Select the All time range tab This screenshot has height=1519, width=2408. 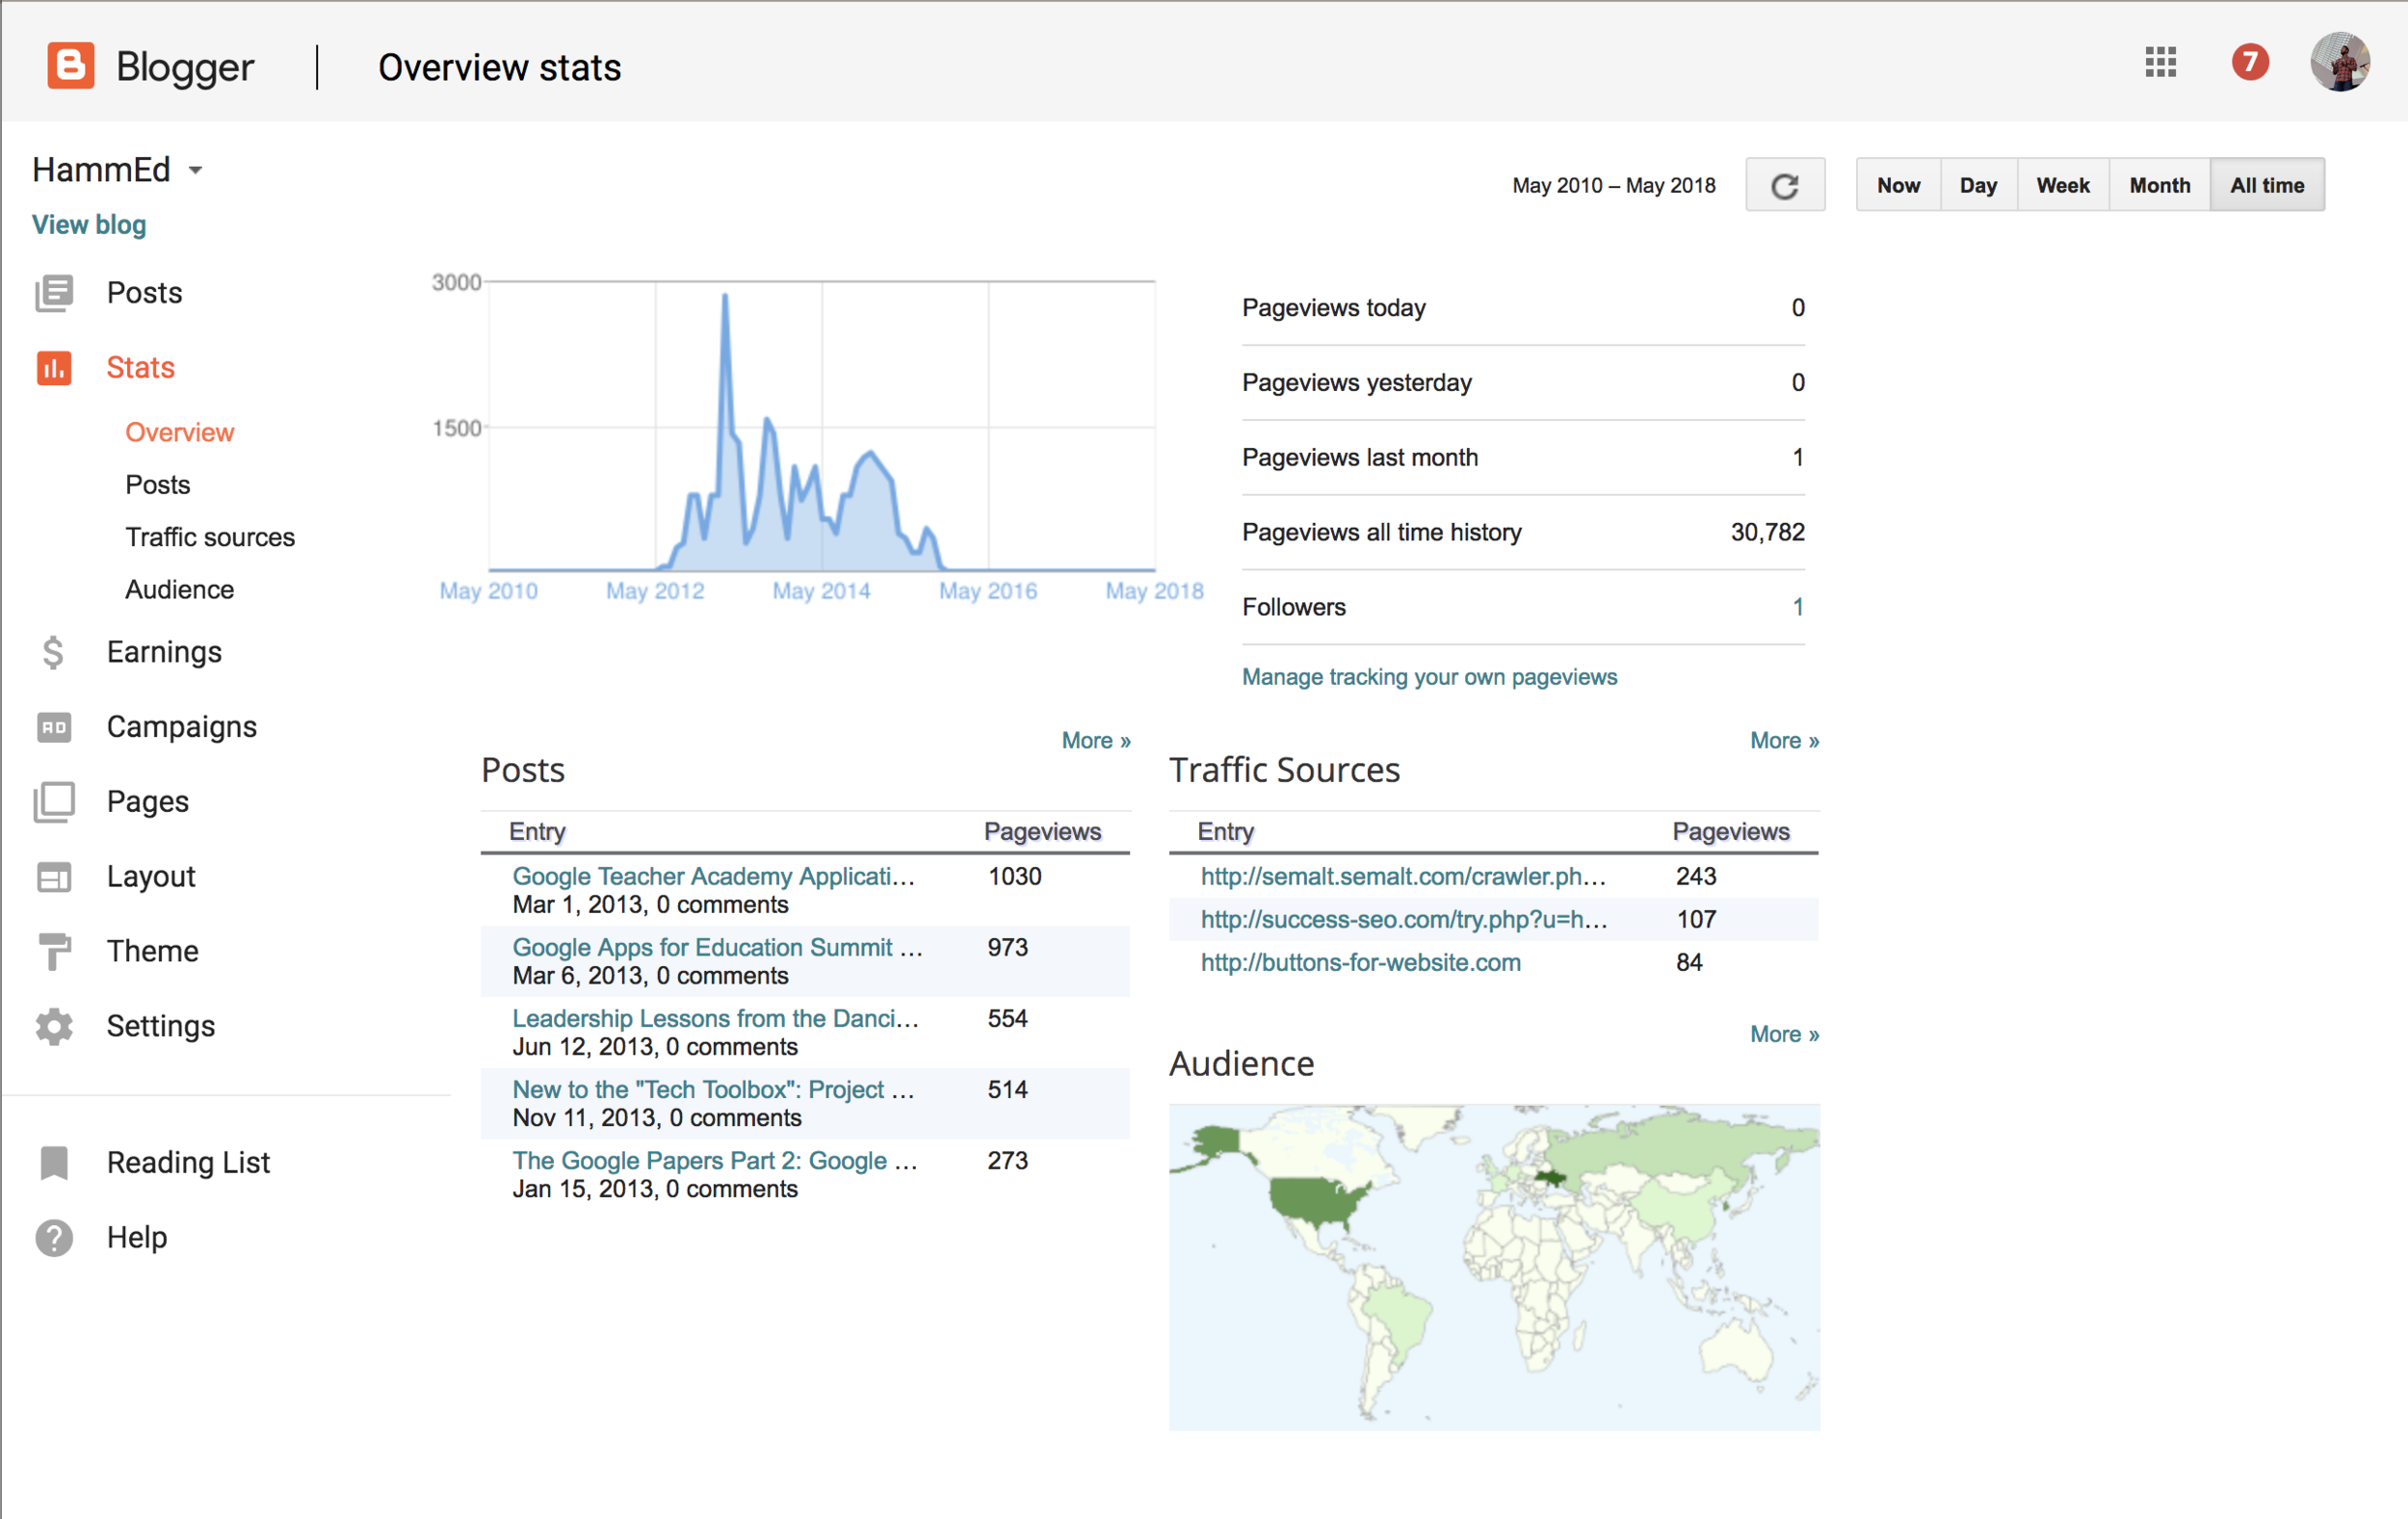click(2266, 185)
